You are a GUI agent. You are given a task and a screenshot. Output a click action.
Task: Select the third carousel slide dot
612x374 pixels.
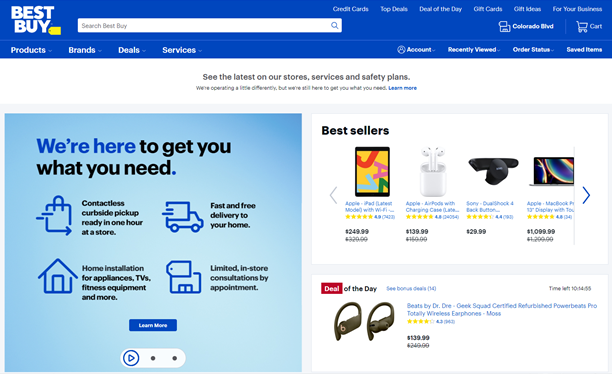(x=174, y=358)
